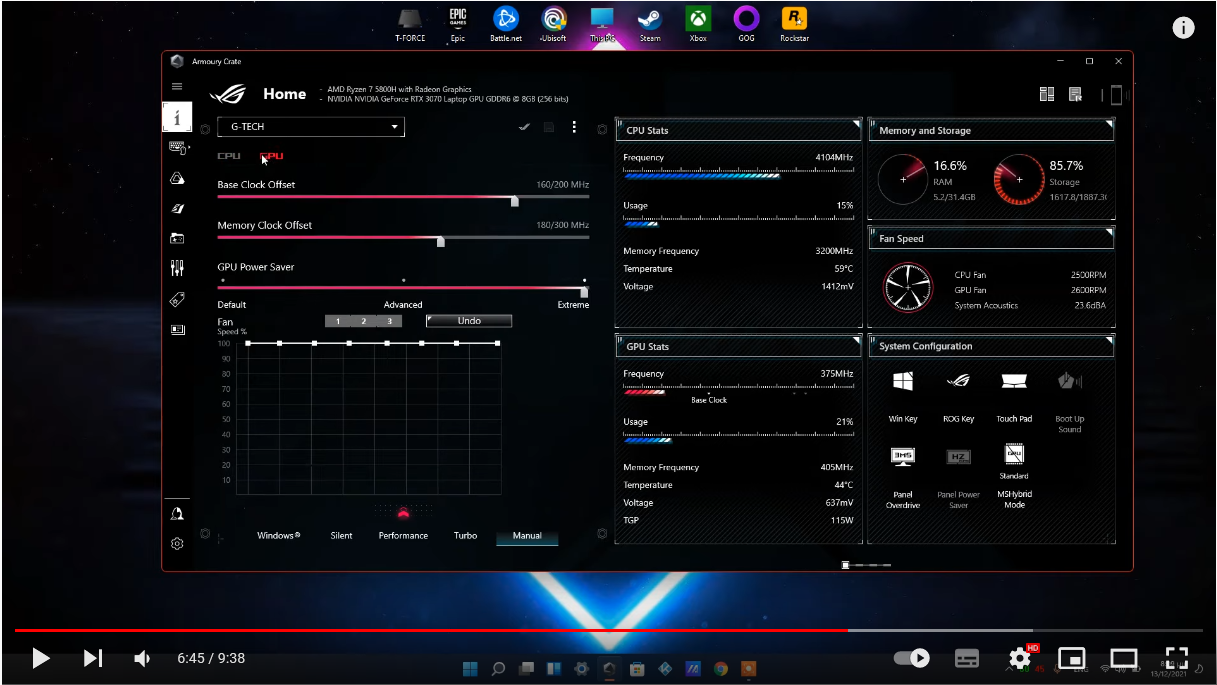Switch to the CPU tuning tab
This screenshot has height=685, width=1217.
click(229, 156)
